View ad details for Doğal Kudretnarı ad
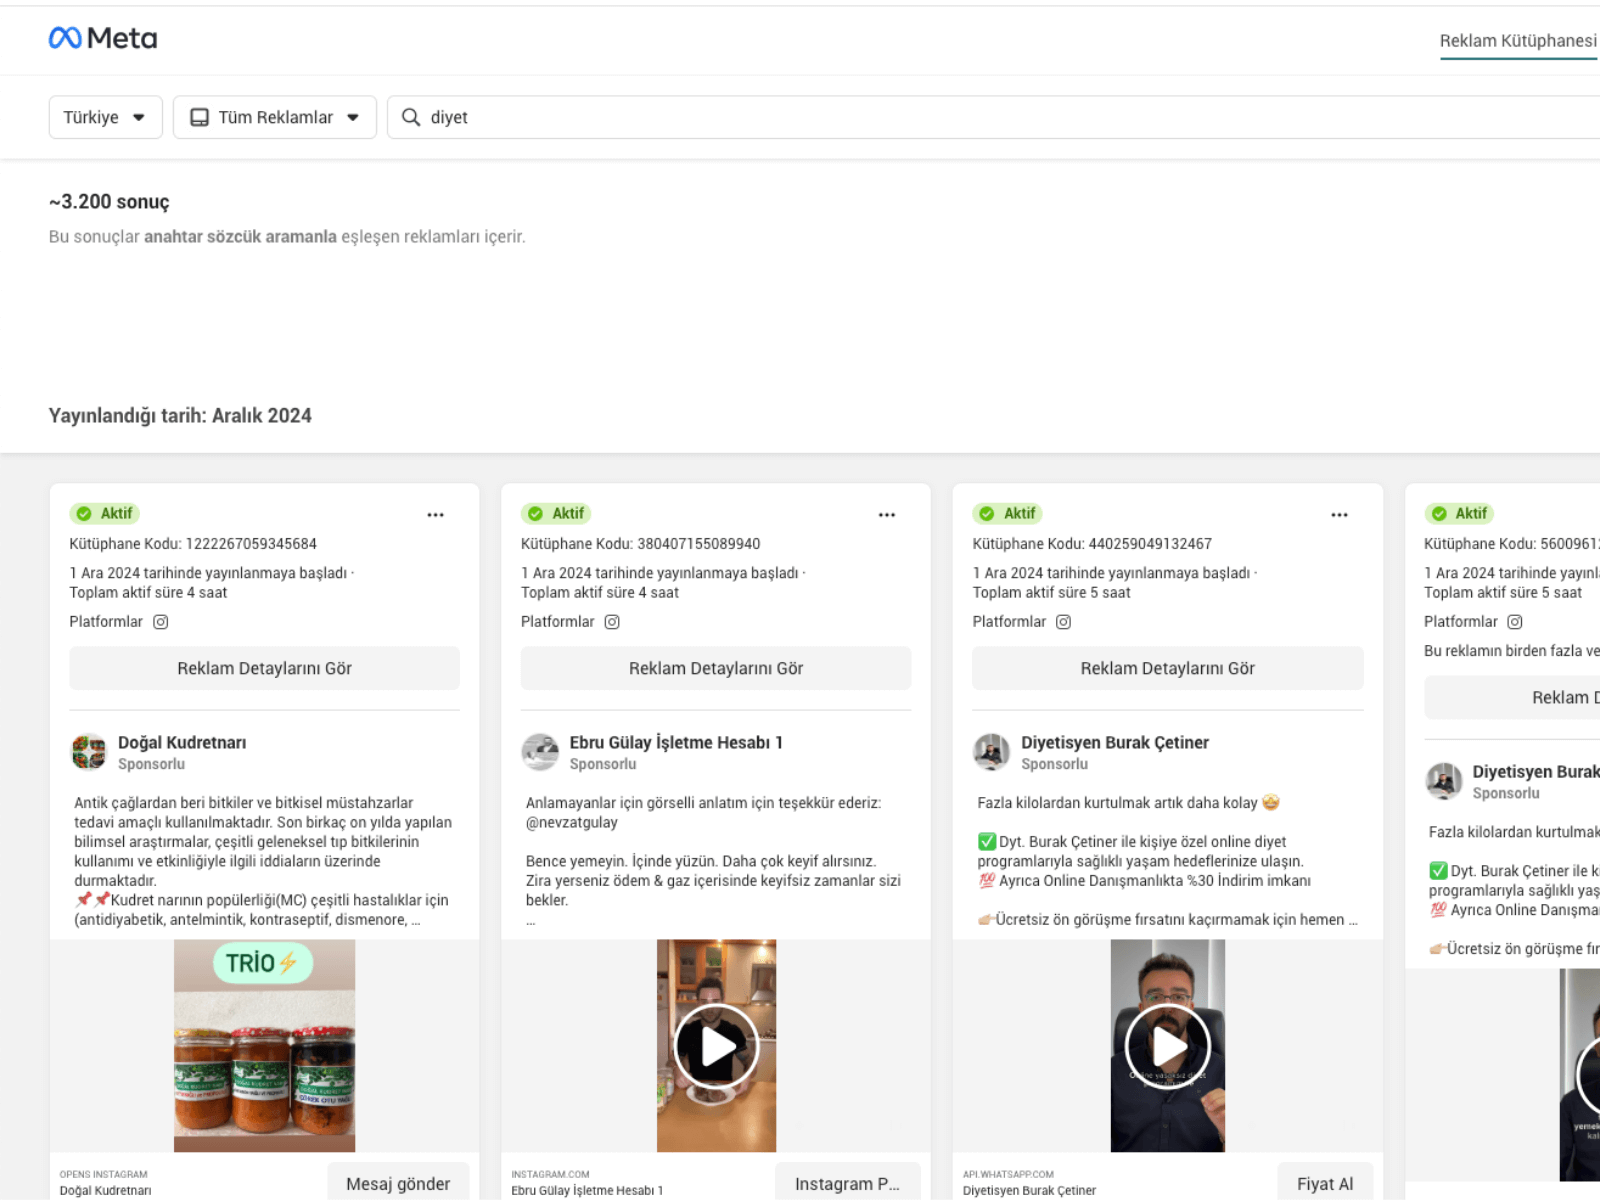The width and height of the screenshot is (1600, 1200). click(264, 668)
